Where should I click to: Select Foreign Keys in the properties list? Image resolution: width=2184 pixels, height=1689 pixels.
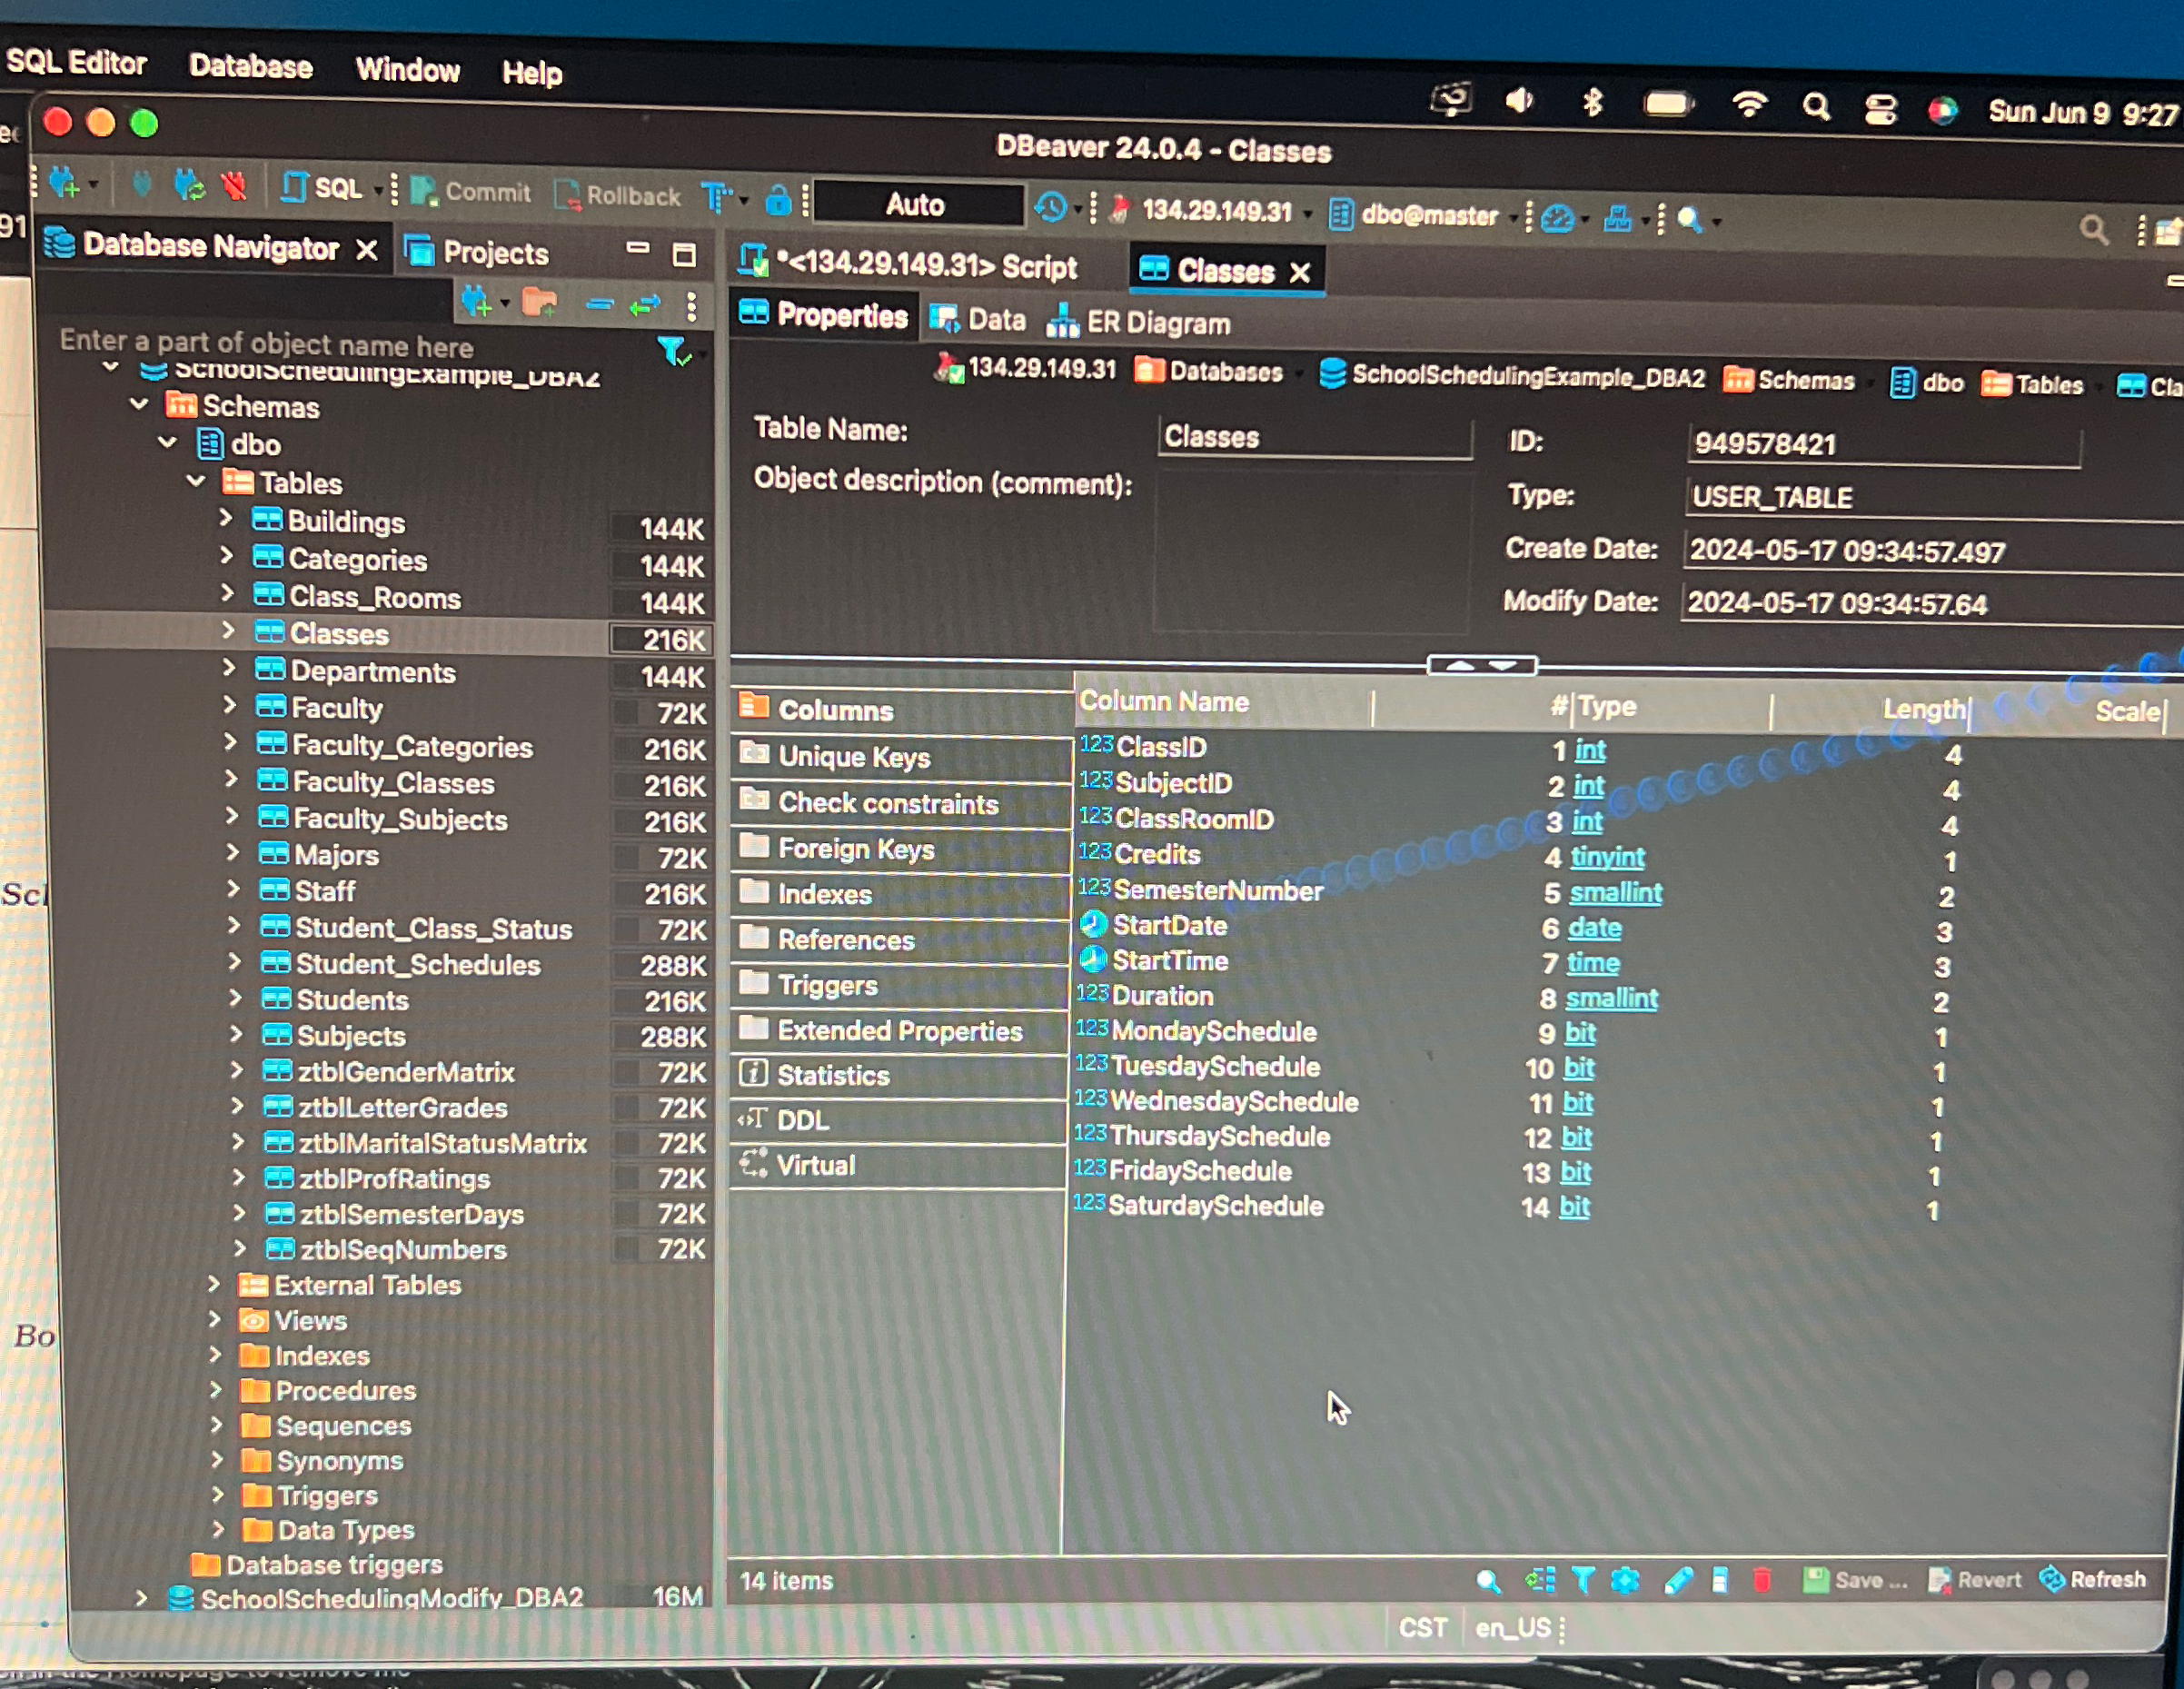[x=855, y=849]
